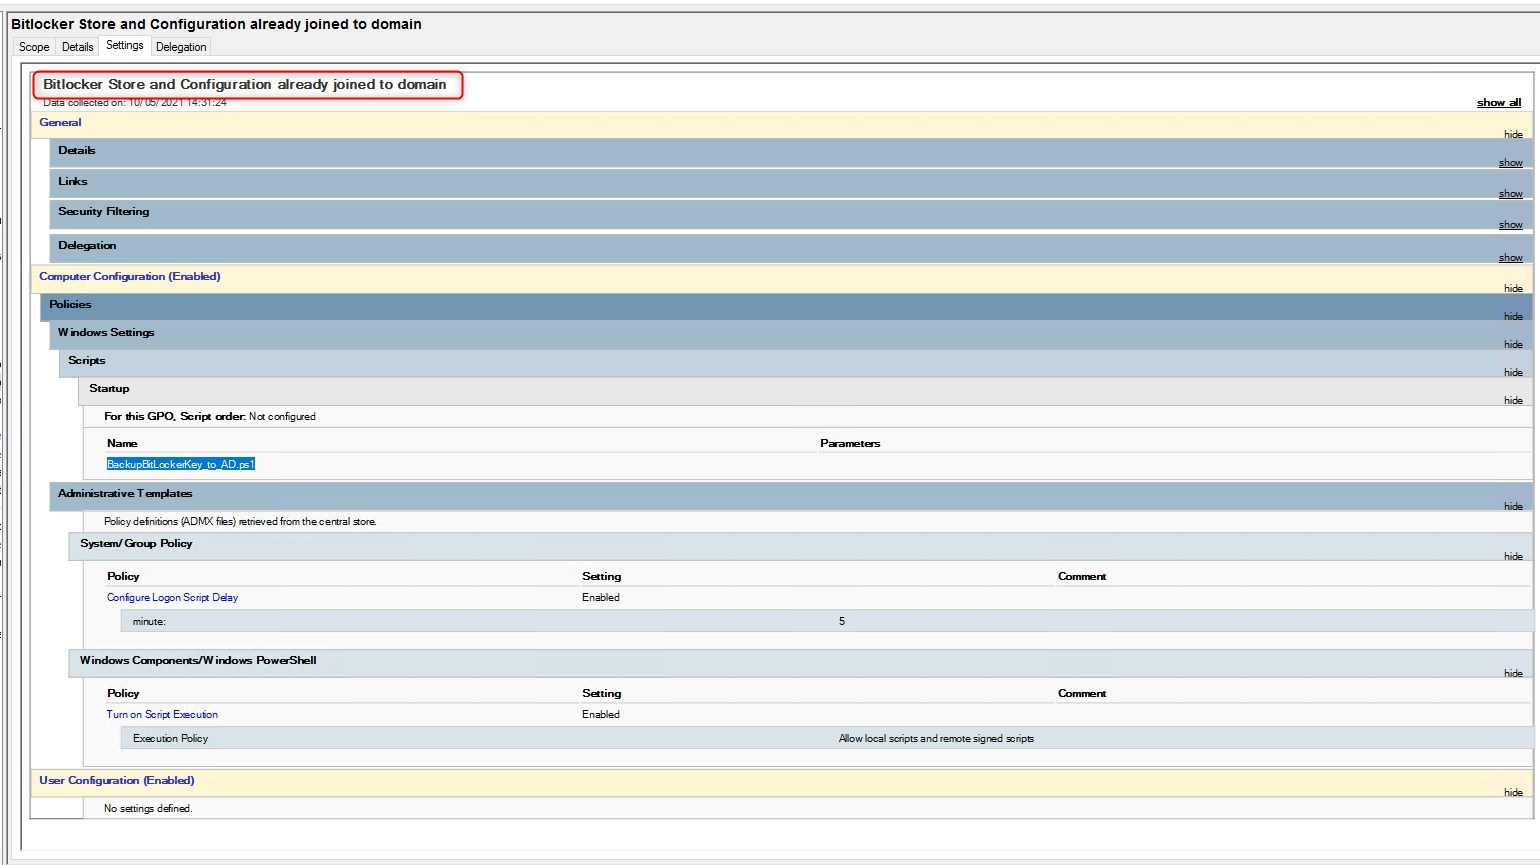This screenshot has height=865, width=1540.
Task: Click the Name column header under Startup
Action: (x=122, y=443)
